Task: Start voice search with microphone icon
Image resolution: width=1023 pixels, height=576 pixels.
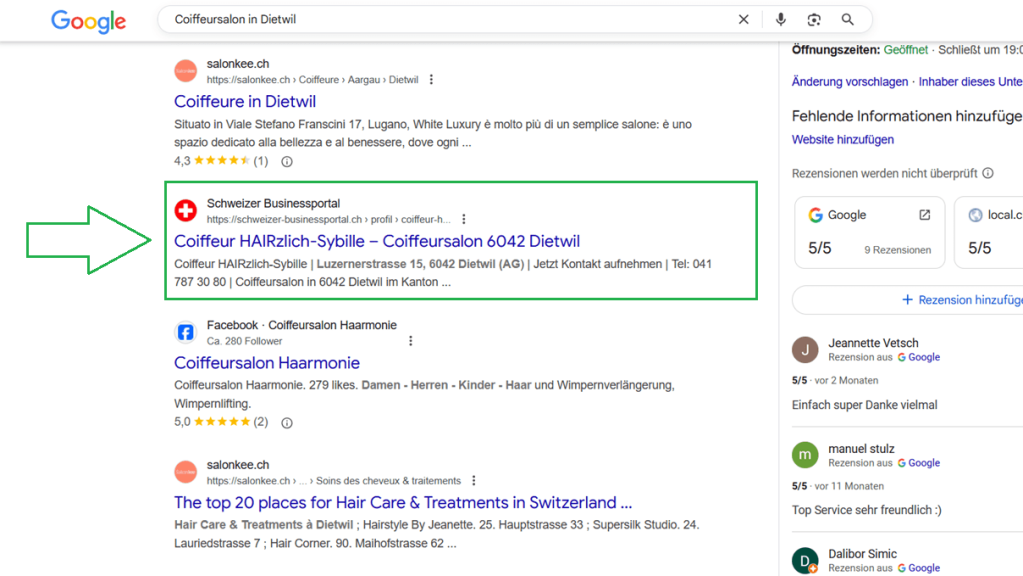Action: (781, 20)
